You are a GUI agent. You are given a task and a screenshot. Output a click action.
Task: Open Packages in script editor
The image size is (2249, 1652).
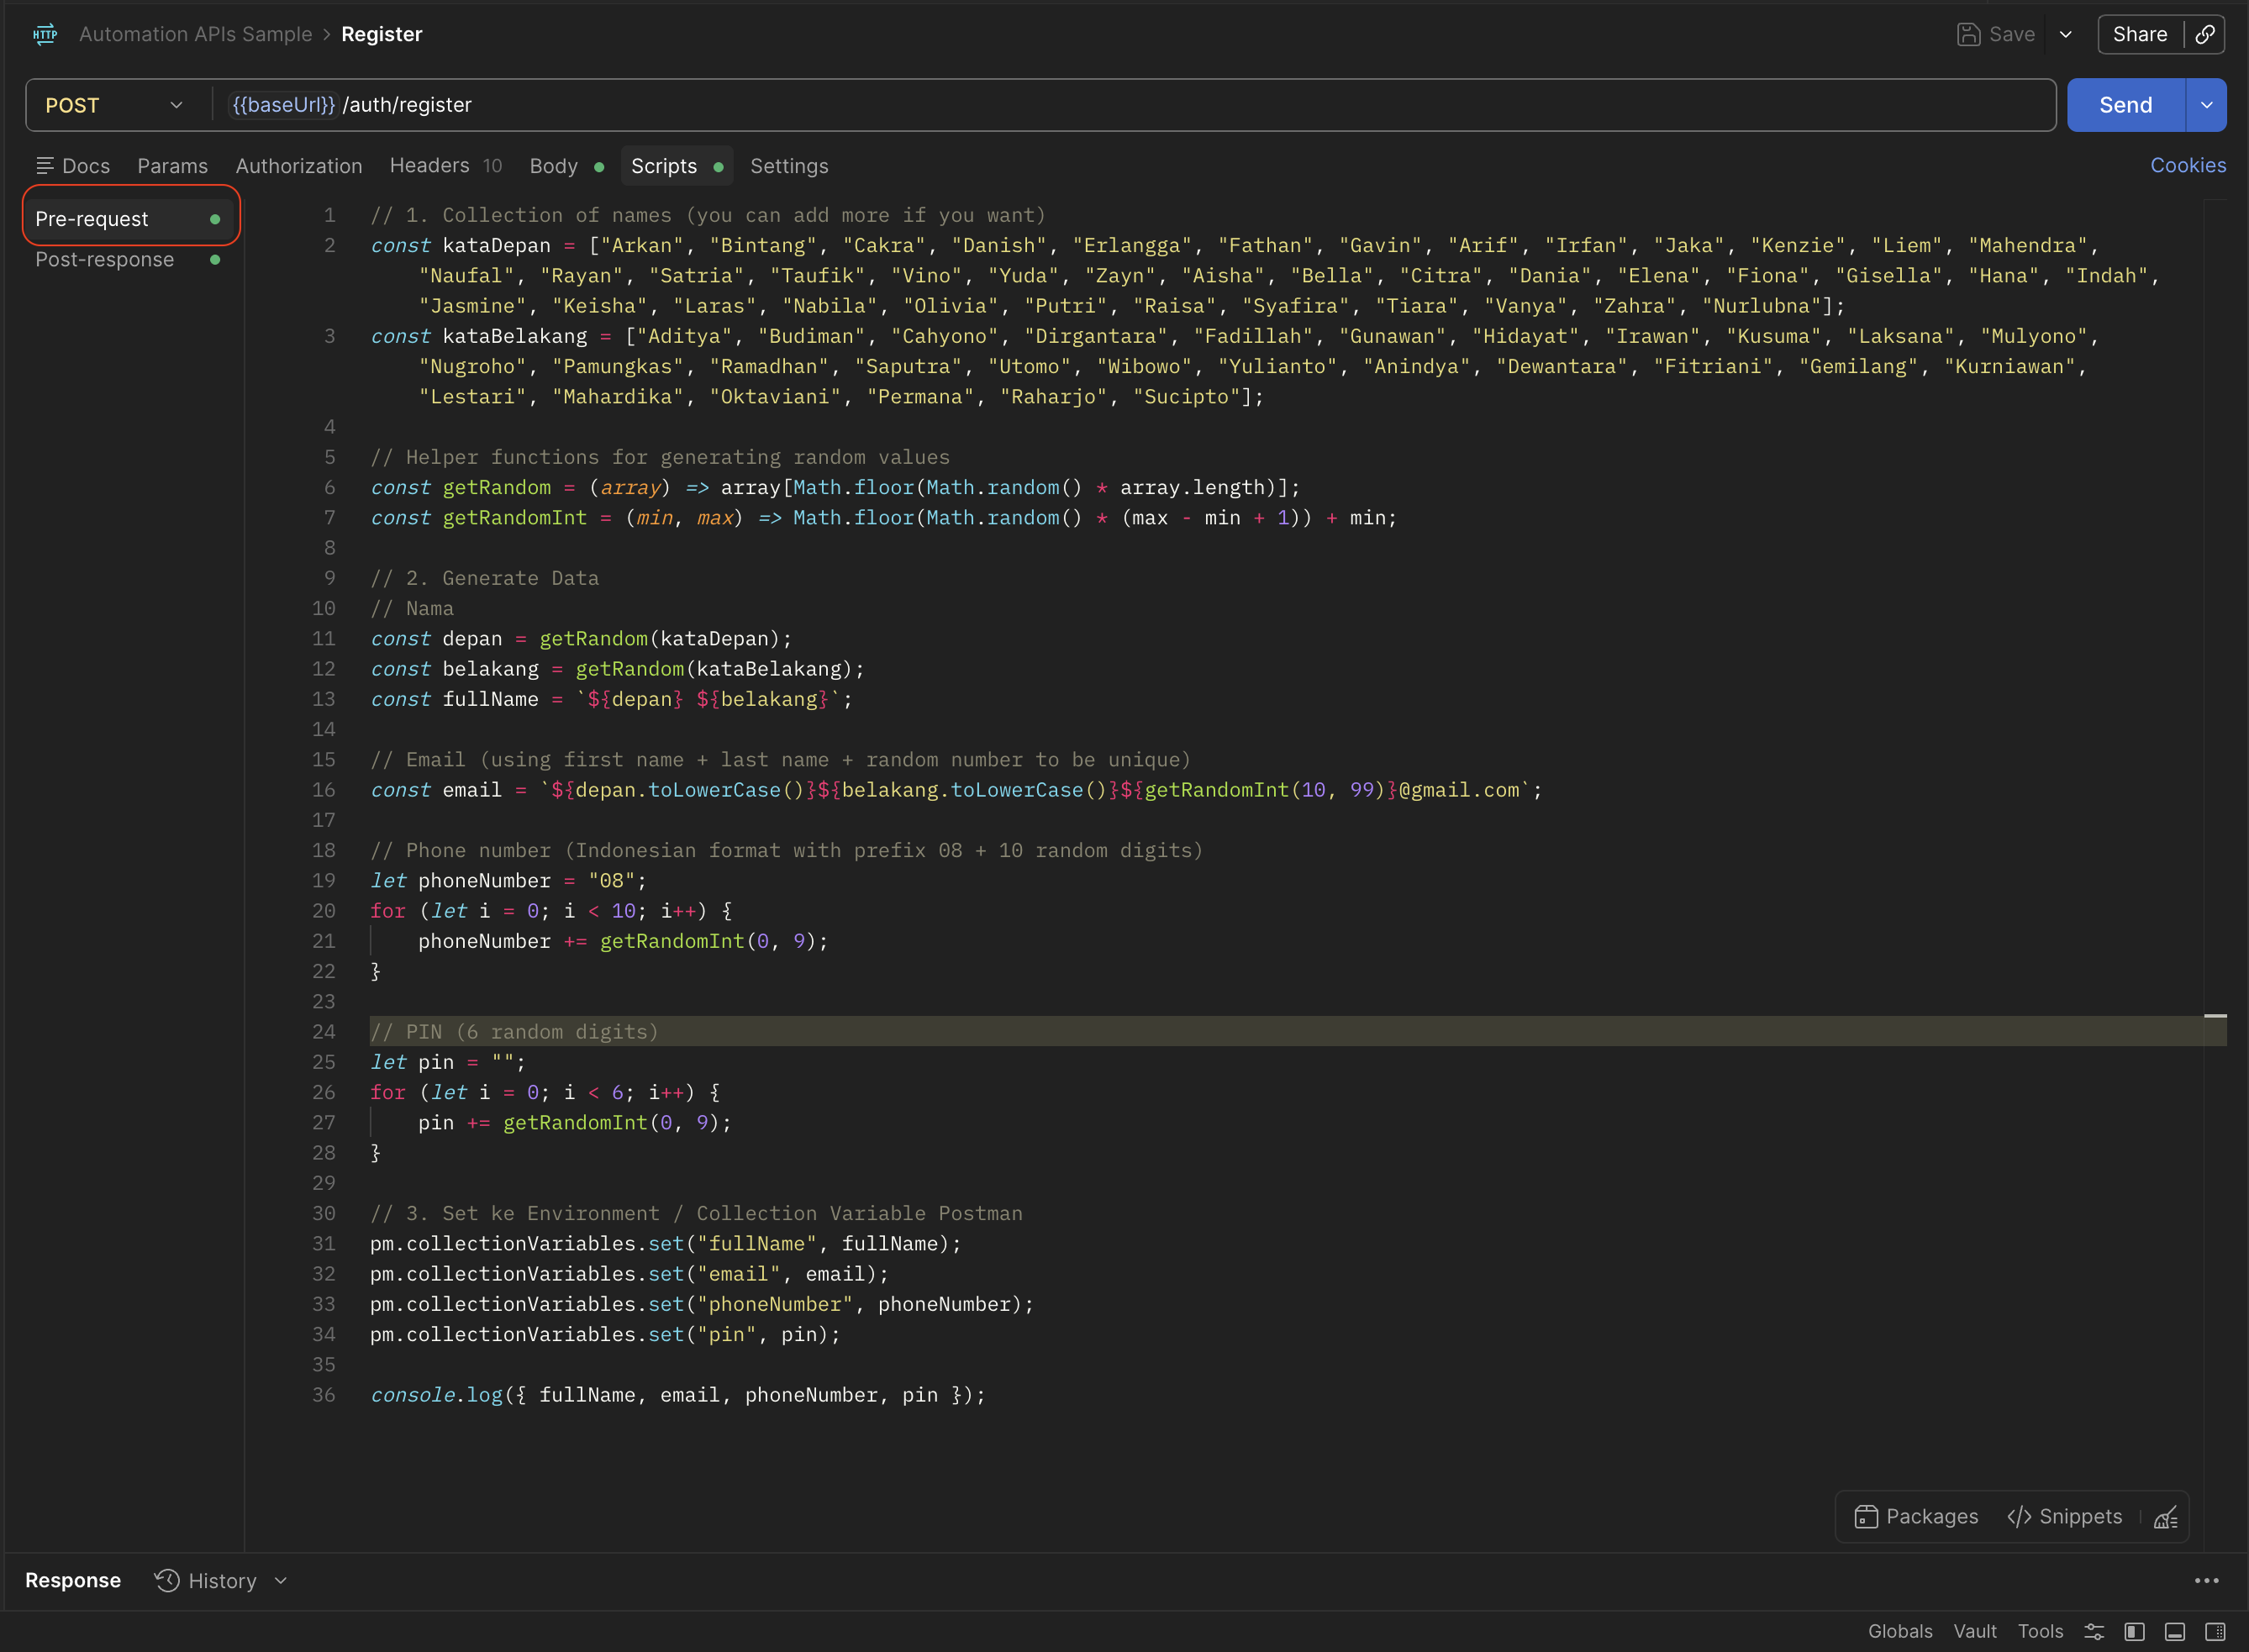pos(1916,1517)
